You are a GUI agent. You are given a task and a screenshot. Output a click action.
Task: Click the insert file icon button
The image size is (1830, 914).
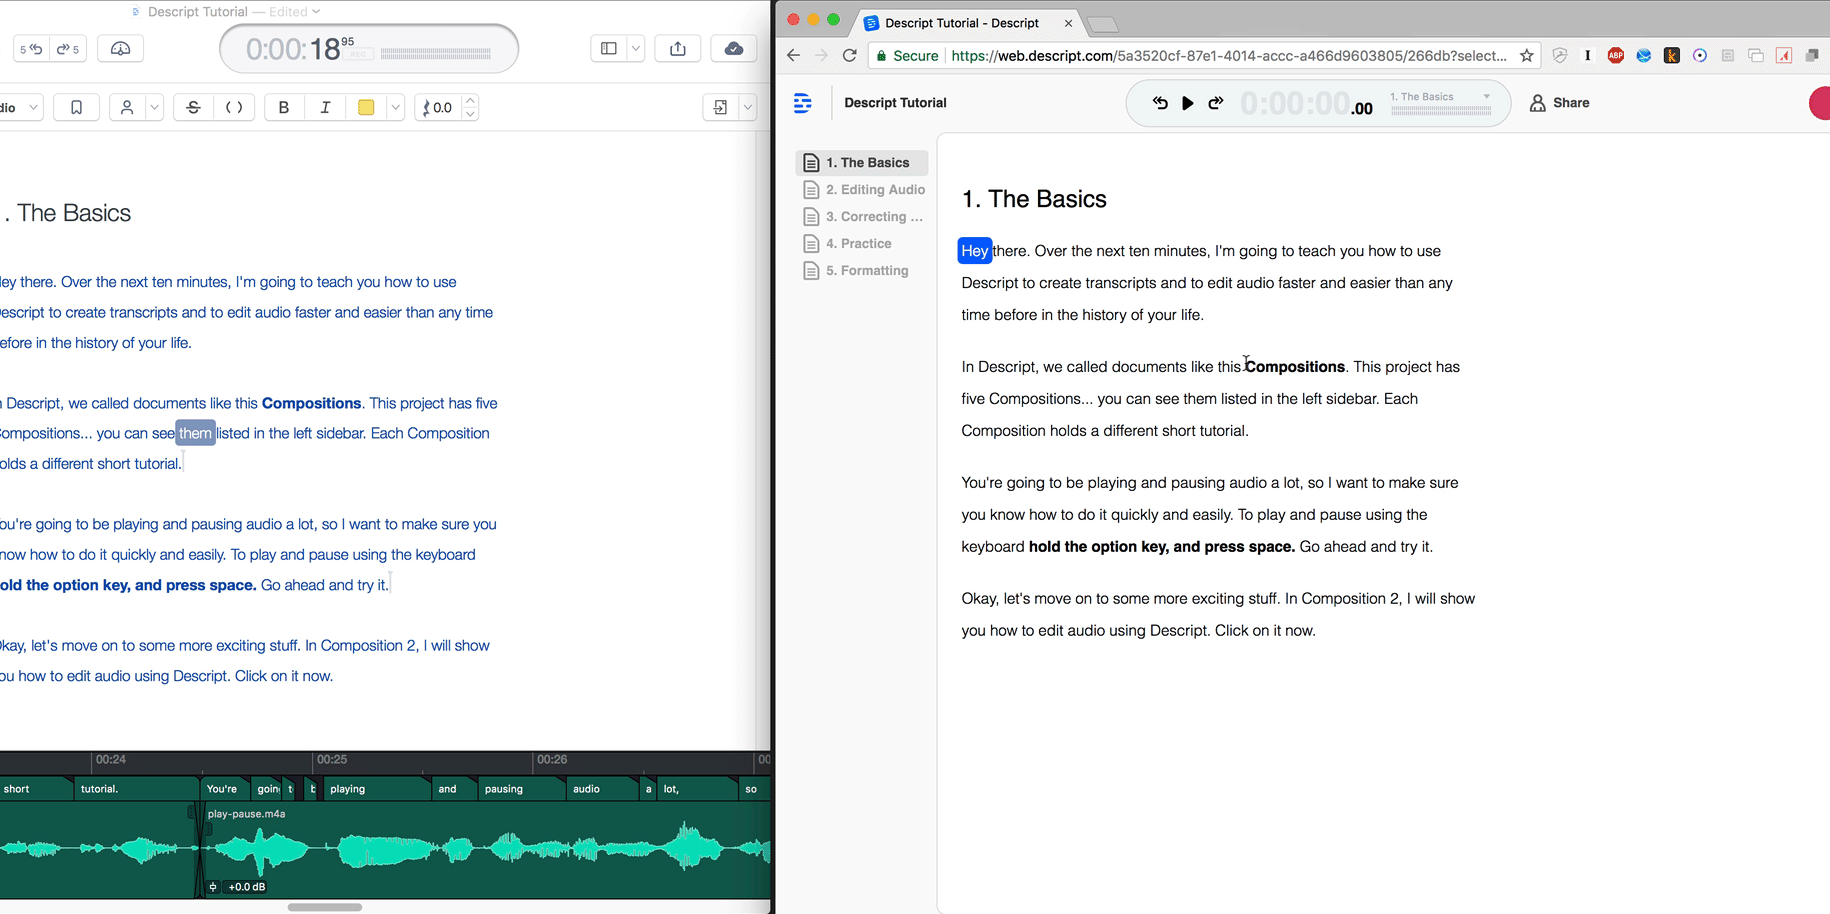[x=720, y=107]
